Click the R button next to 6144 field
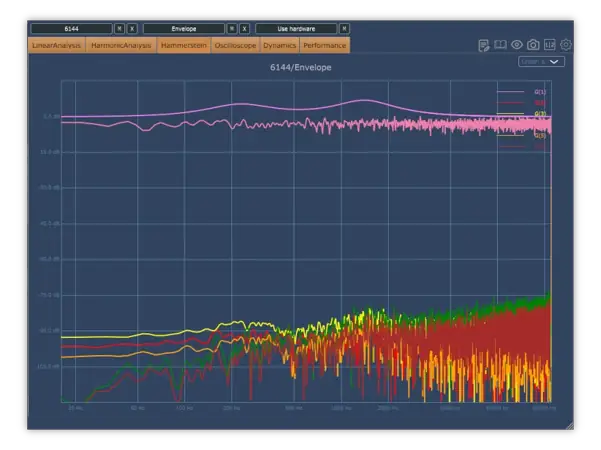Viewport: 601px width, 450px height. point(120,29)
